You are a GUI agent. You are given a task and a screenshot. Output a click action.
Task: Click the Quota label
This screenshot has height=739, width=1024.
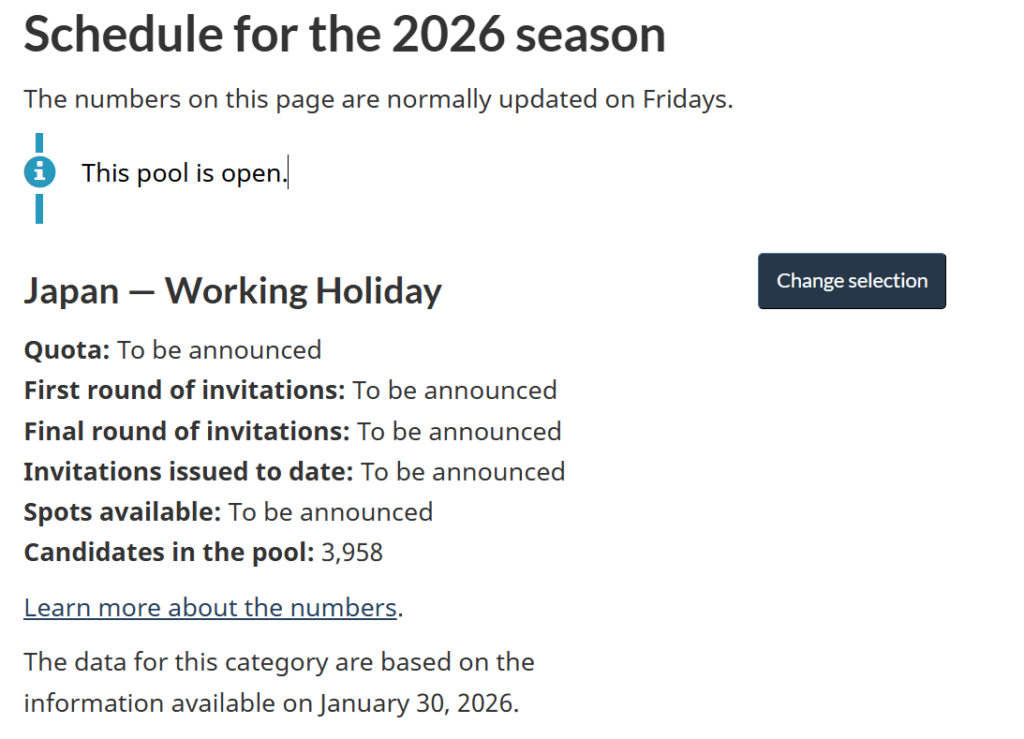click(x=67, y=350)
